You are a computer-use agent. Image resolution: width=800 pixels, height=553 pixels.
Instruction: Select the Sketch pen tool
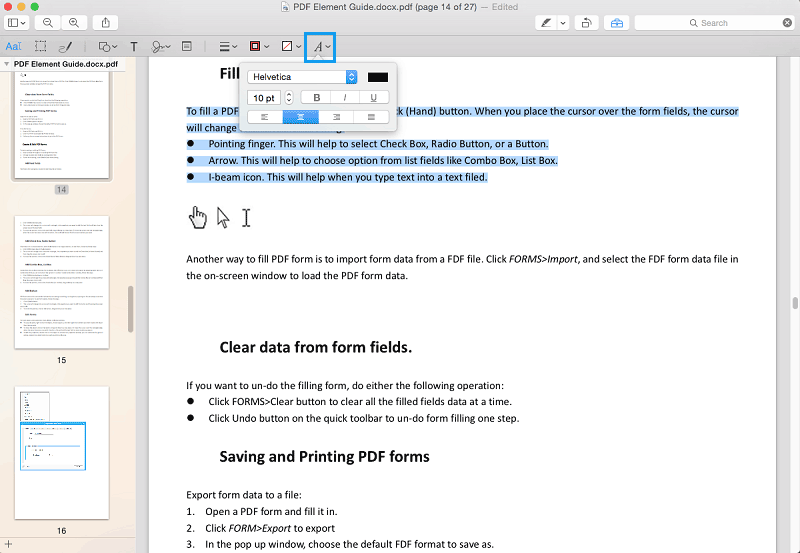click(65, 47)
